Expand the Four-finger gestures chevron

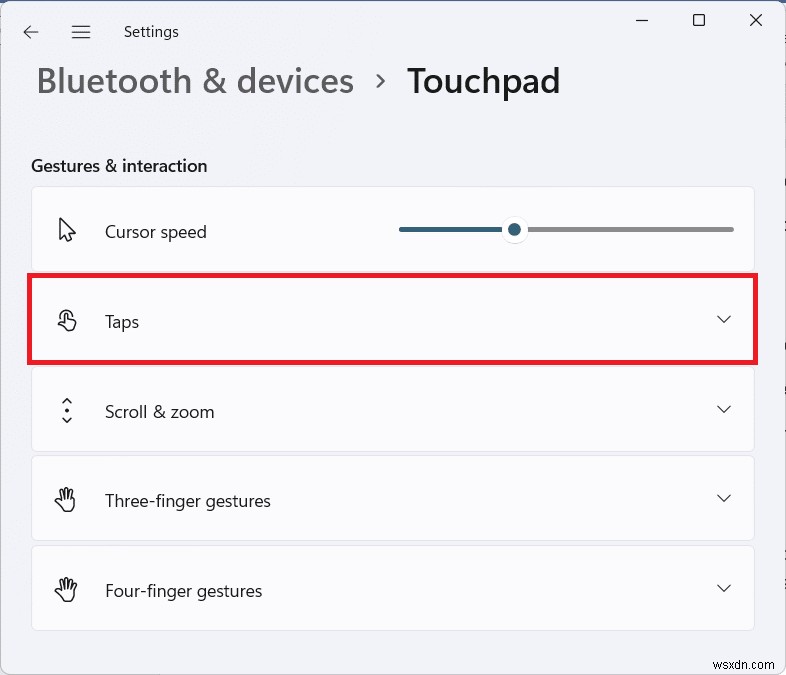click(x=724, y=588)
